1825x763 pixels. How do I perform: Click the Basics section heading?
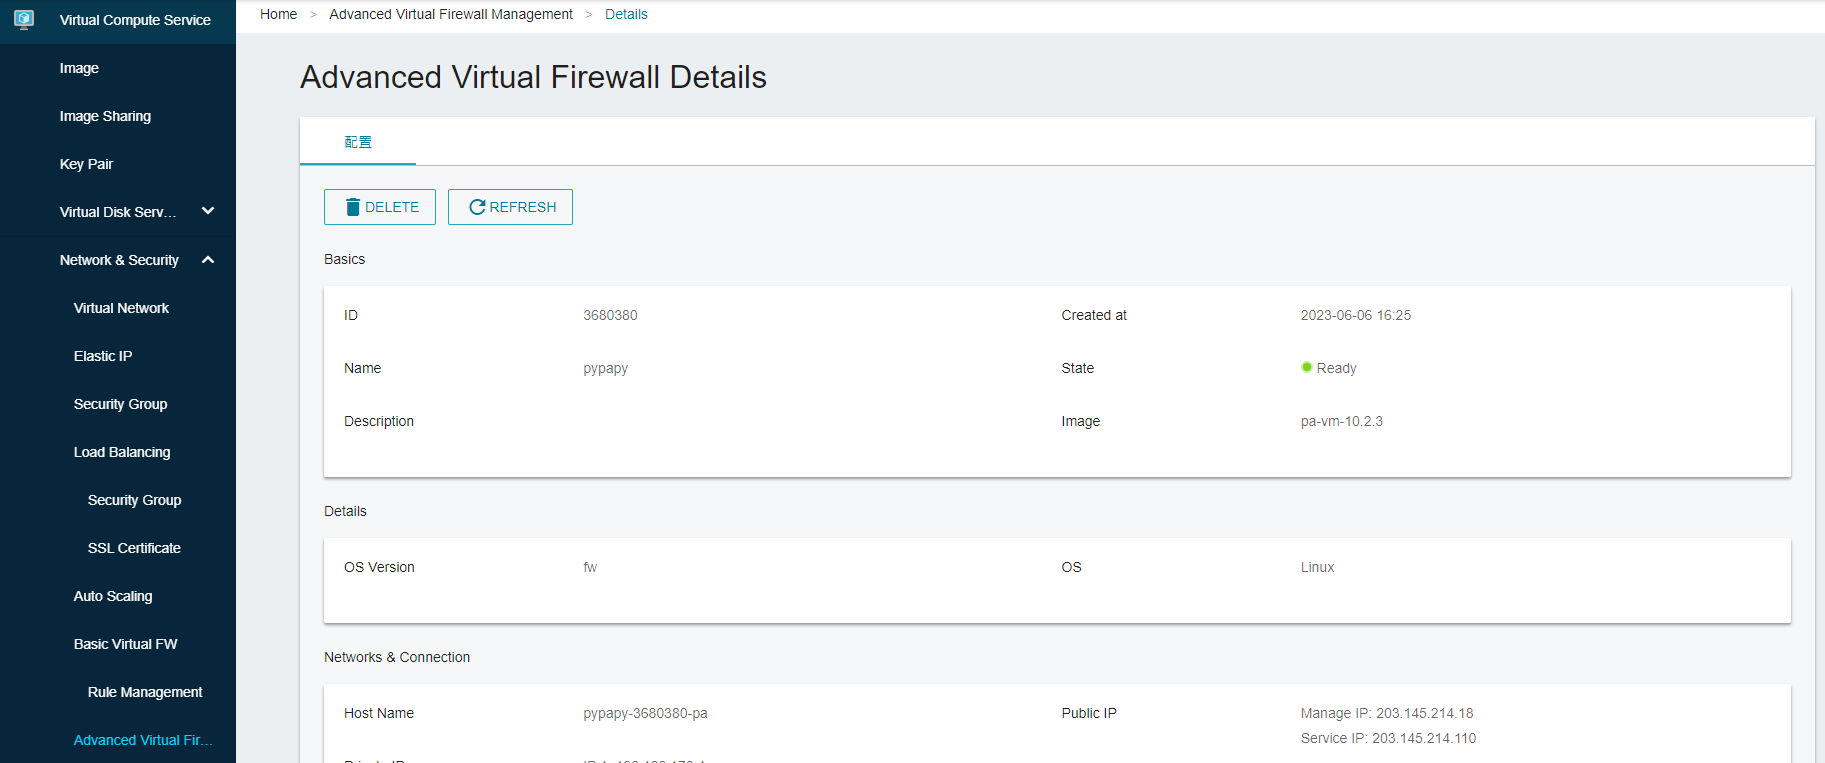click(x=344, y=259)
